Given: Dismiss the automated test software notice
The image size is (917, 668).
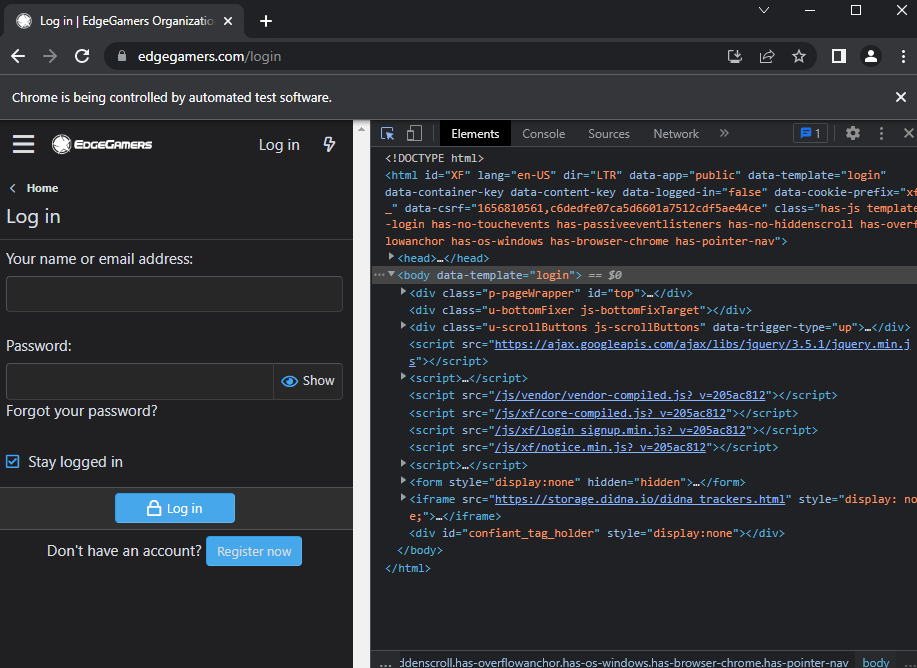Looking at the screenshot, I should [x=901, y=97].
